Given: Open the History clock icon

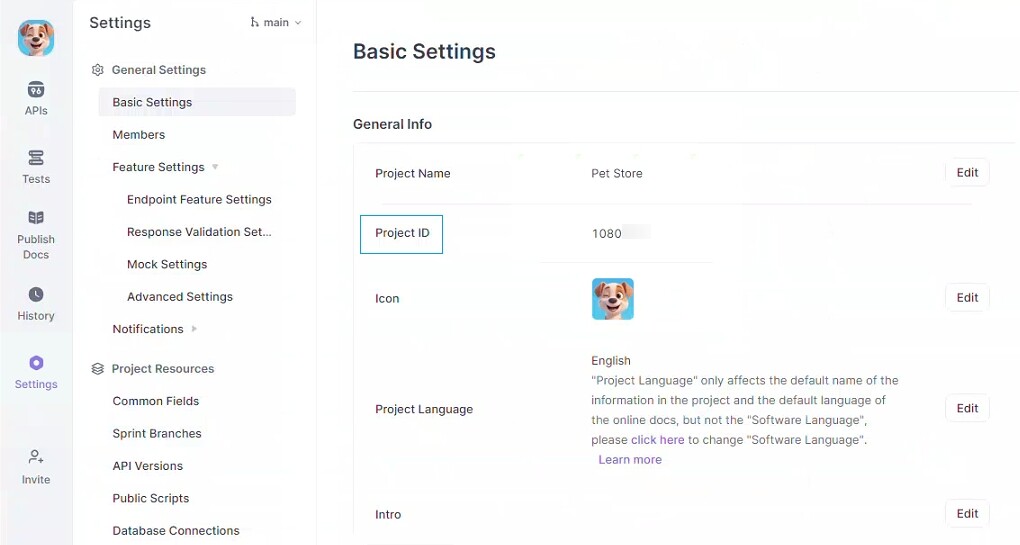Looking at the screenshot, I should coord(36,295).
